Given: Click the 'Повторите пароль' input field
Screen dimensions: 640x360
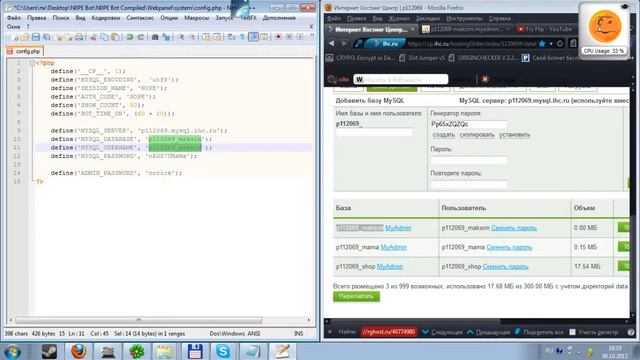Looking at the screenshot, I should point(469,184).
